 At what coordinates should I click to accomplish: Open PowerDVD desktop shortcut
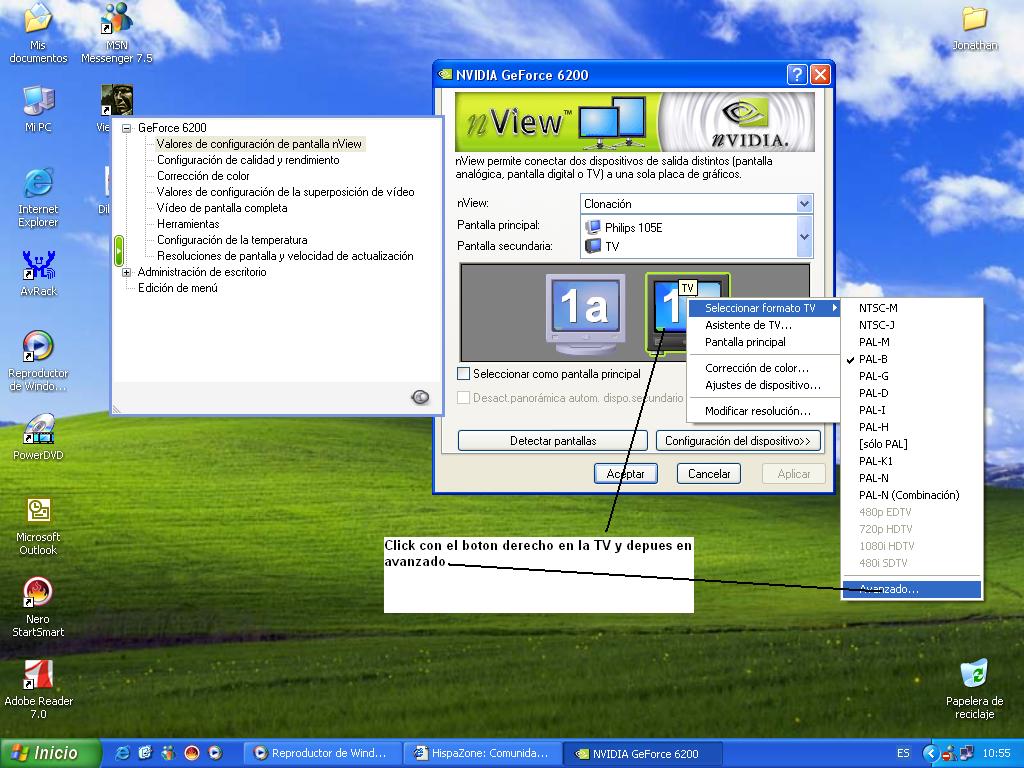click(x=38, y=432)
